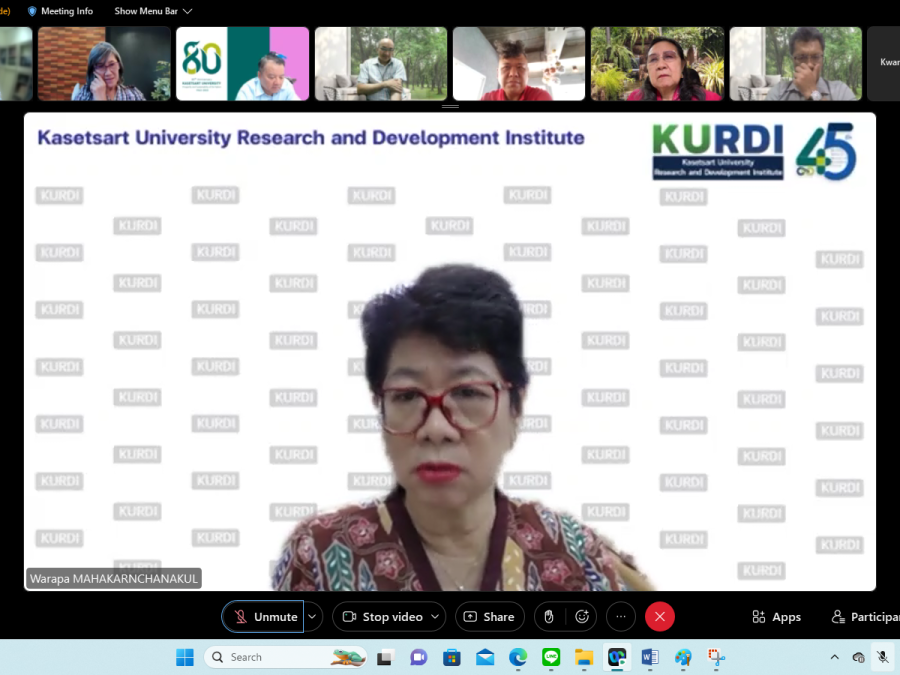The image size is (900, 675).
Task: Expand Show Menu Bar dropdown
Action: [x=153, y=11]
